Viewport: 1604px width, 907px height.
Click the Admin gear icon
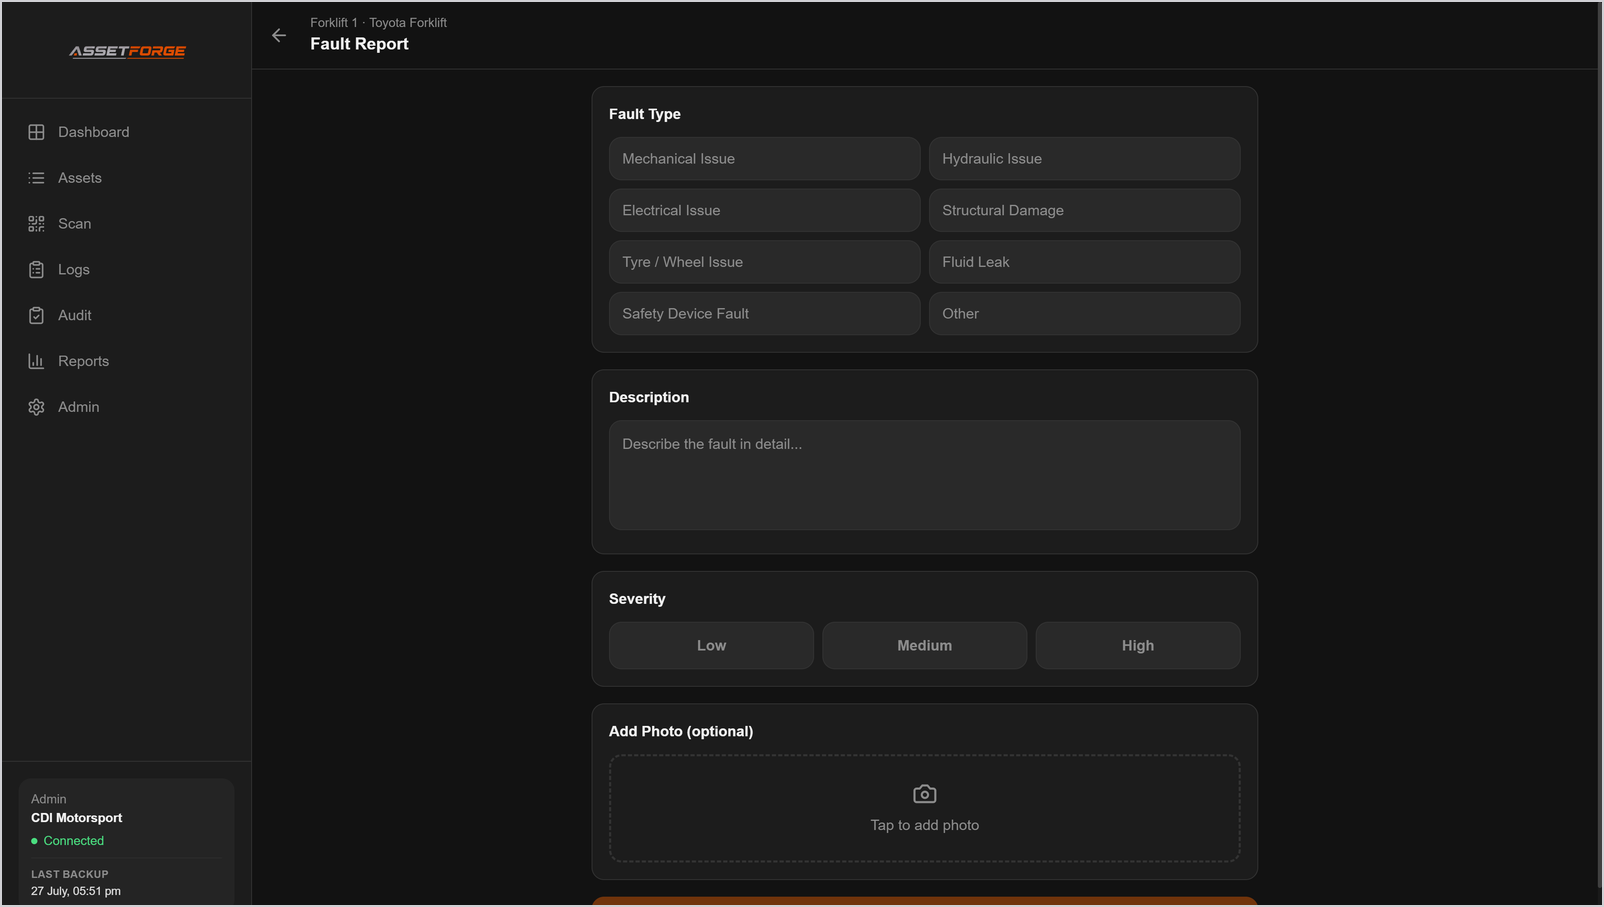pyautogui.click(x=36, y=407)
